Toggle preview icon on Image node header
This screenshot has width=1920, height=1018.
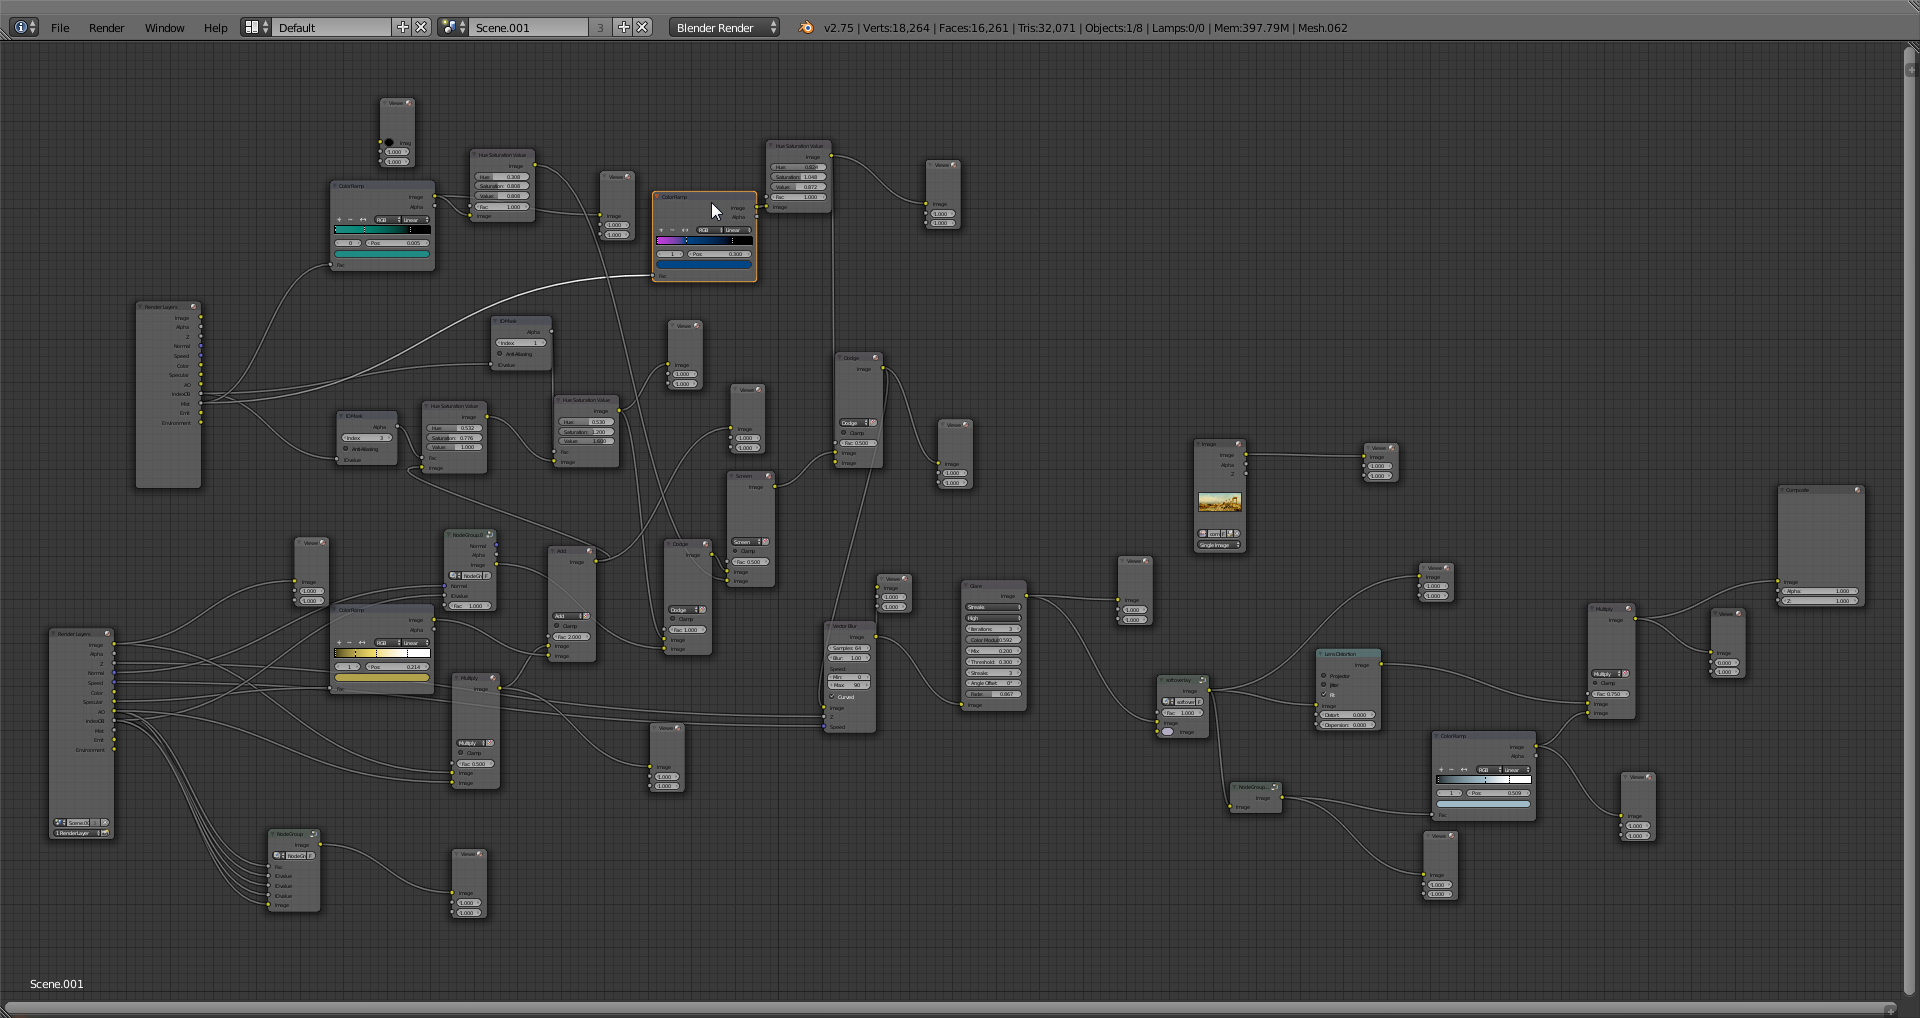(1239, 444)
